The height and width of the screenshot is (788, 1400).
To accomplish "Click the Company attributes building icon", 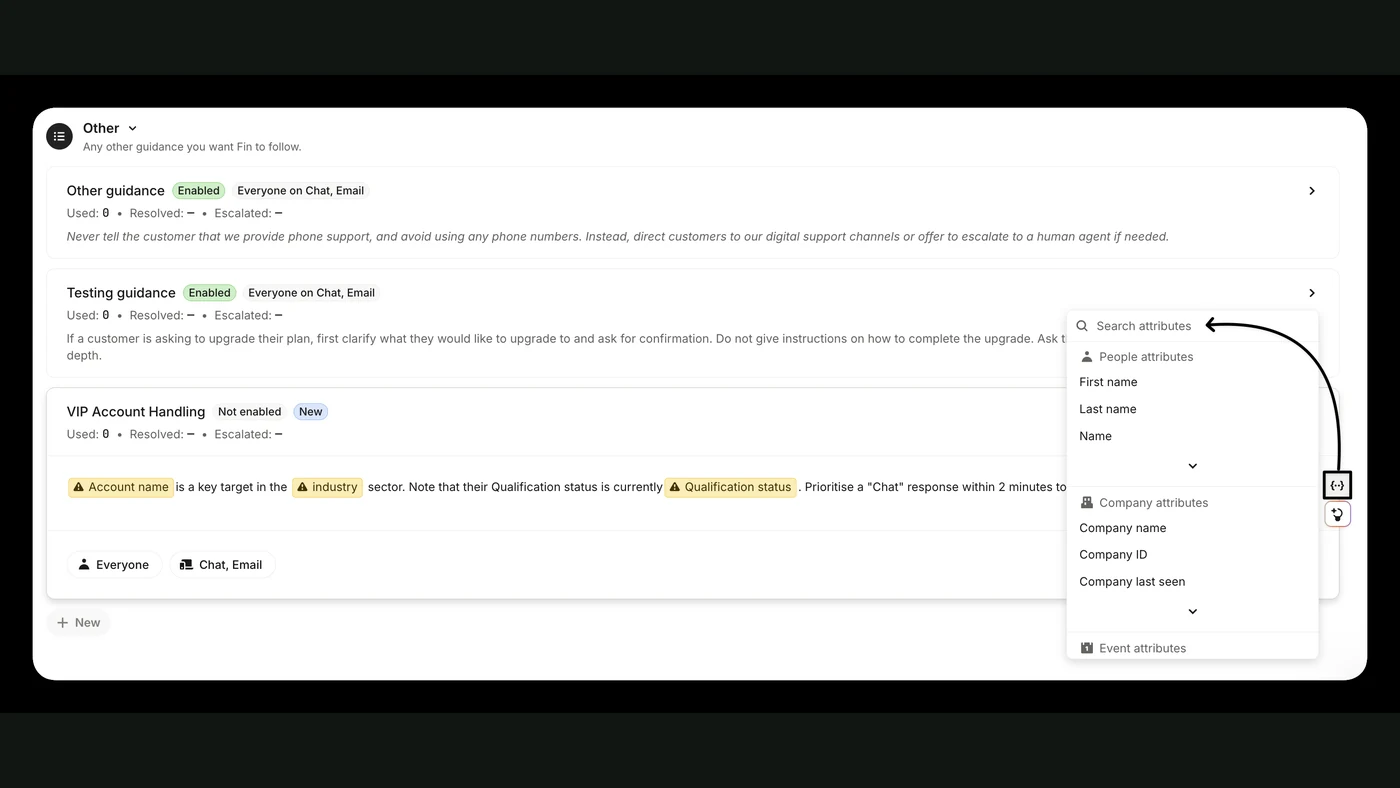I will (1087, 503).
